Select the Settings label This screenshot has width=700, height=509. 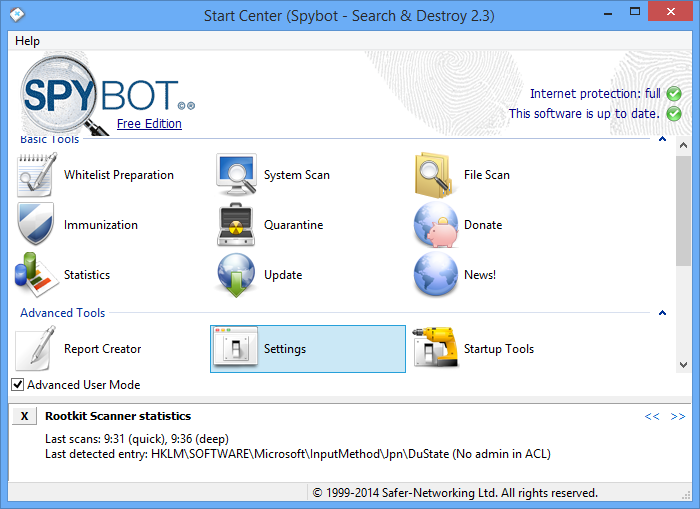pyautogui.click(x=285, y=349)
